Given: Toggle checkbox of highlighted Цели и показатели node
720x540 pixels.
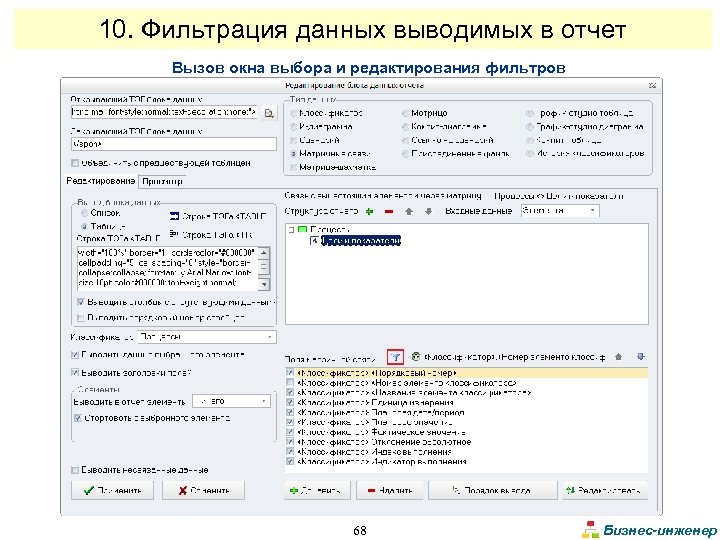Looking at the screenshot, I should point(315,241).
